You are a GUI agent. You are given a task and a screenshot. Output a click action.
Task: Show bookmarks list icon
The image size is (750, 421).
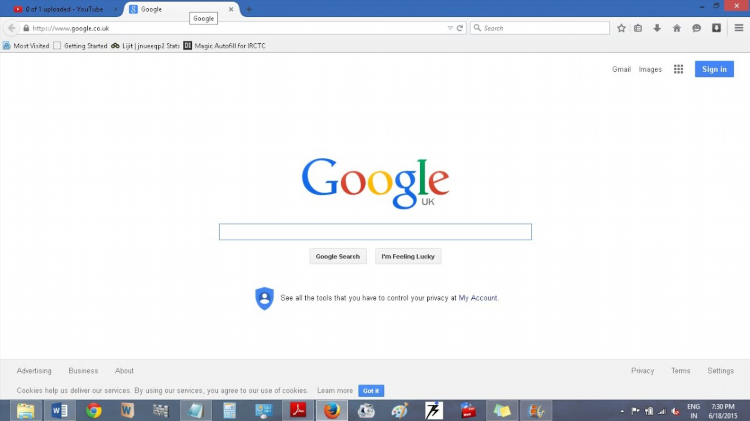click(x=638, y=28)
